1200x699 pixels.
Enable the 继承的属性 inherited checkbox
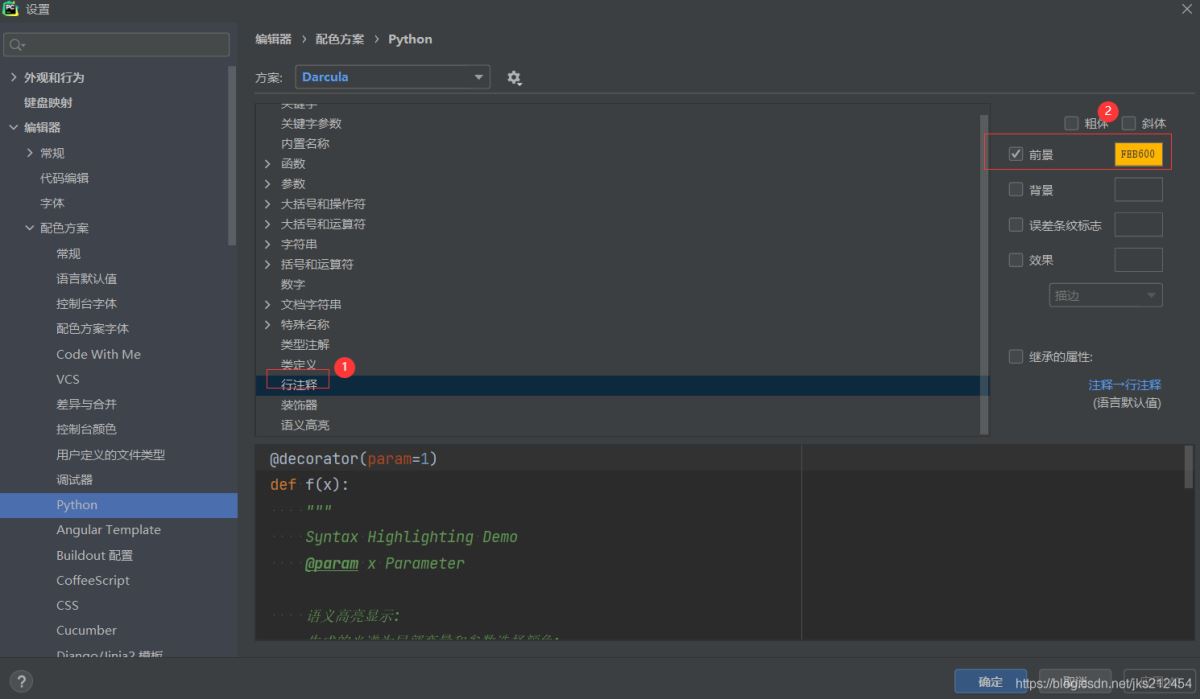point(1016,357)
